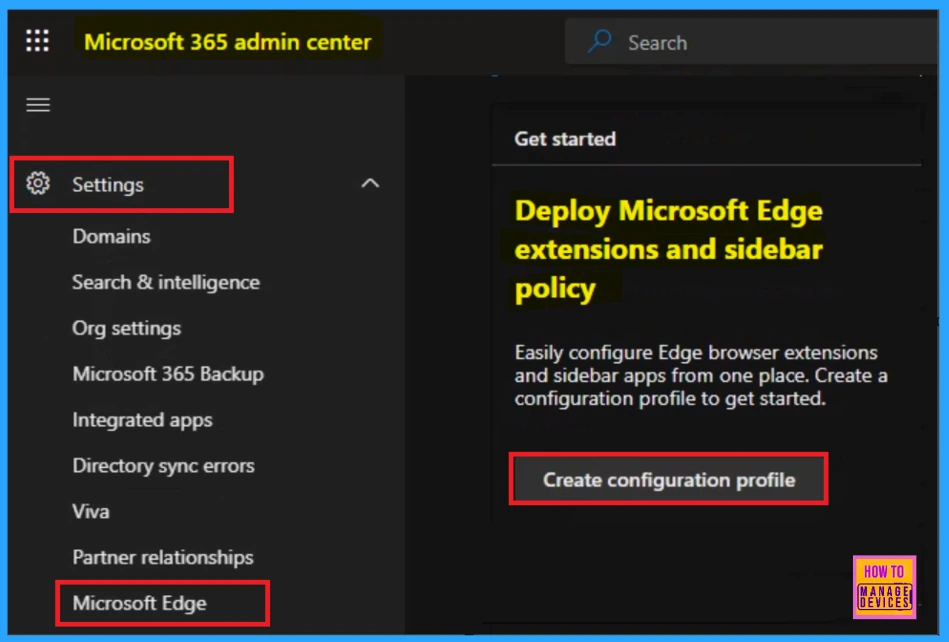Collapse the Settings section chevron

tap(370, 183)
